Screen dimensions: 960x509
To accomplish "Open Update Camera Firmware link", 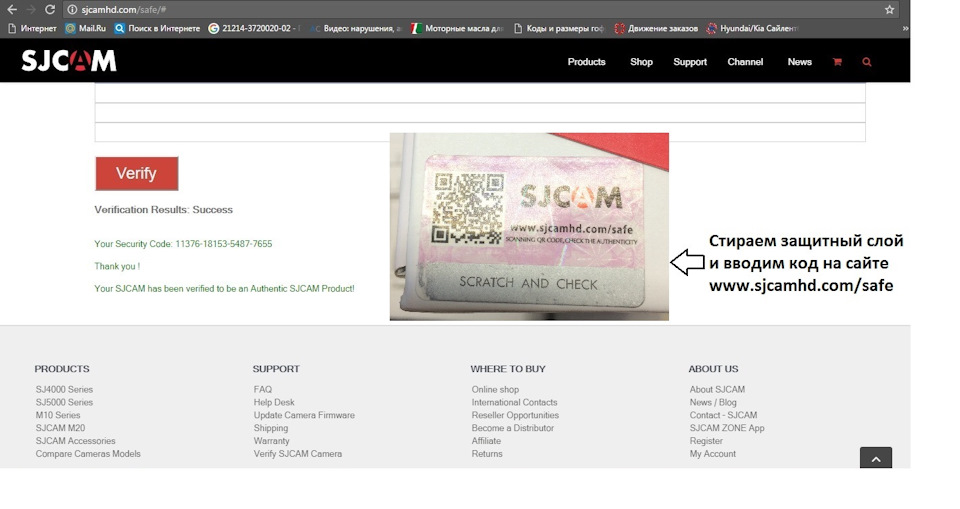I will pyautogui.click(x=304, y=415).
